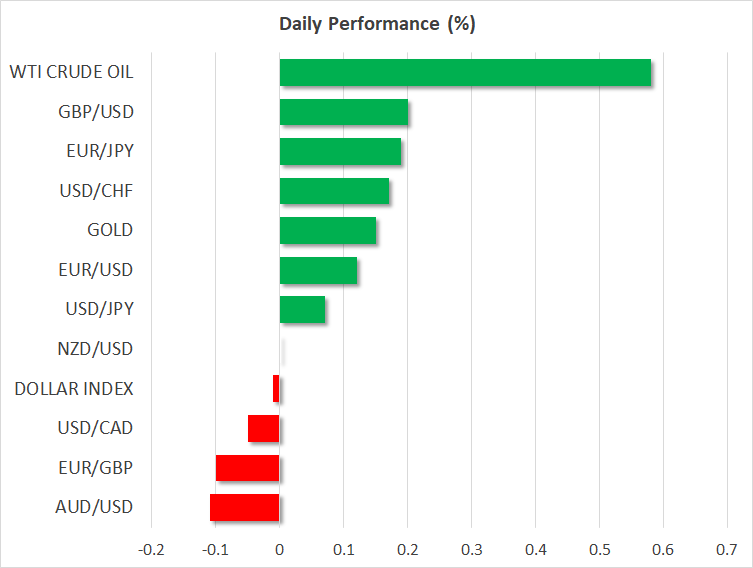This screenshot has height=568, width=753.
Task: Click the GOLD performance bar
Action: (x=327, y=231)
